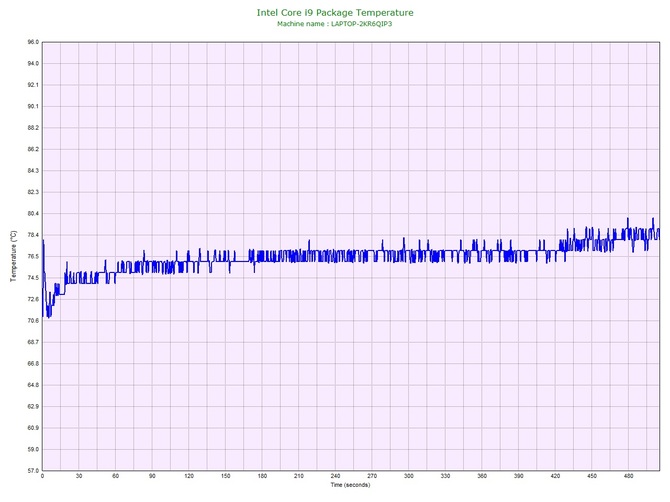Click the 240 seconds x-axis tick label
Viewport: 670px width, 502px height.
coord(335,476)
